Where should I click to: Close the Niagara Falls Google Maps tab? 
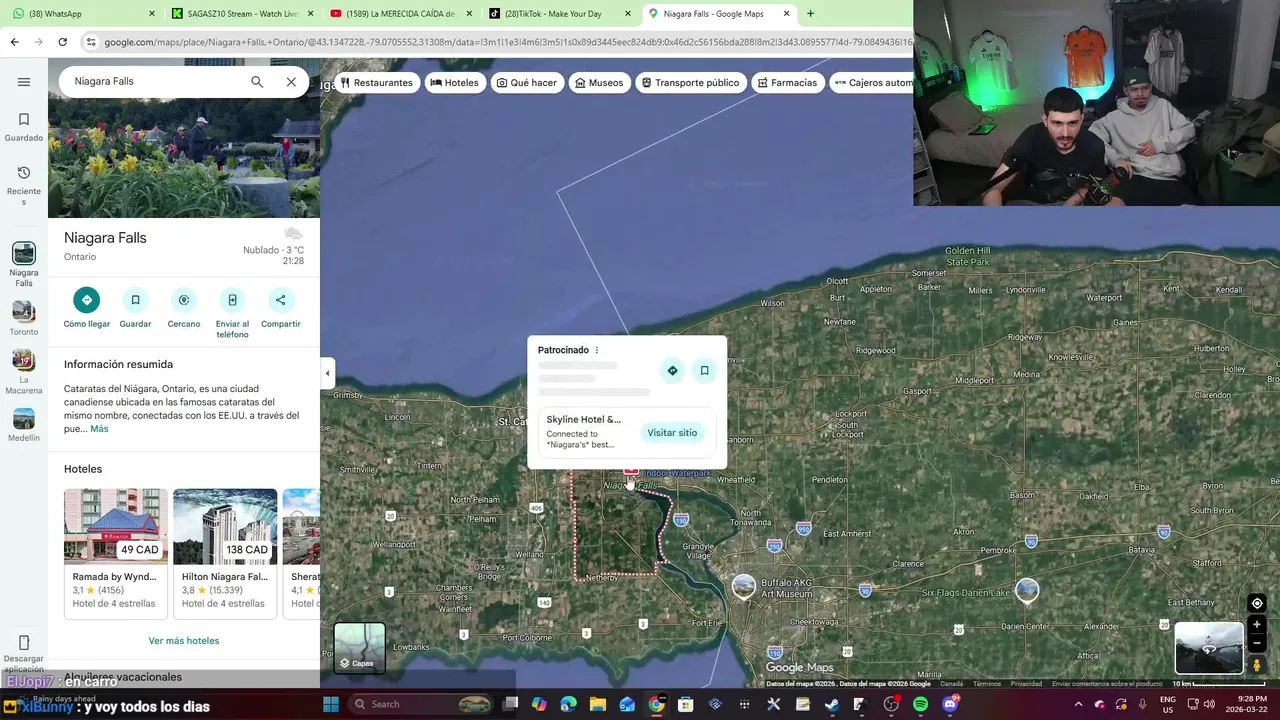click(x=786, y=14)
